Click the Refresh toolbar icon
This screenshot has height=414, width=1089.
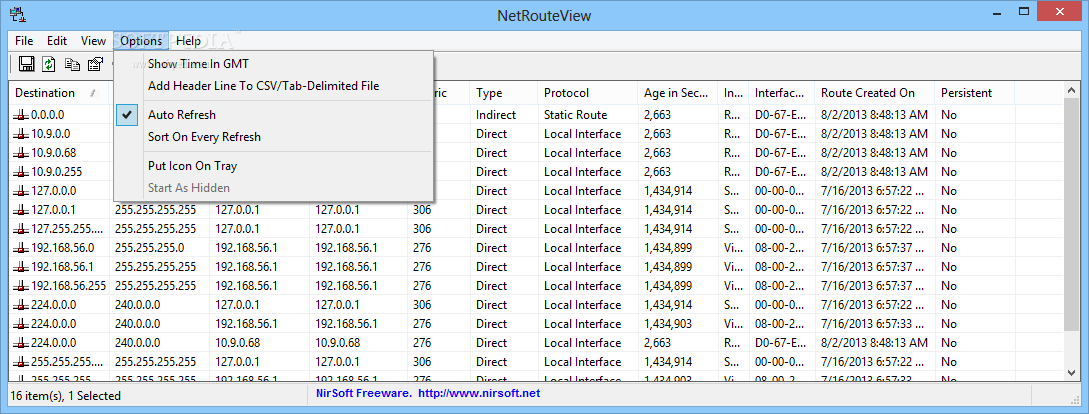click(x=49, y=65)
